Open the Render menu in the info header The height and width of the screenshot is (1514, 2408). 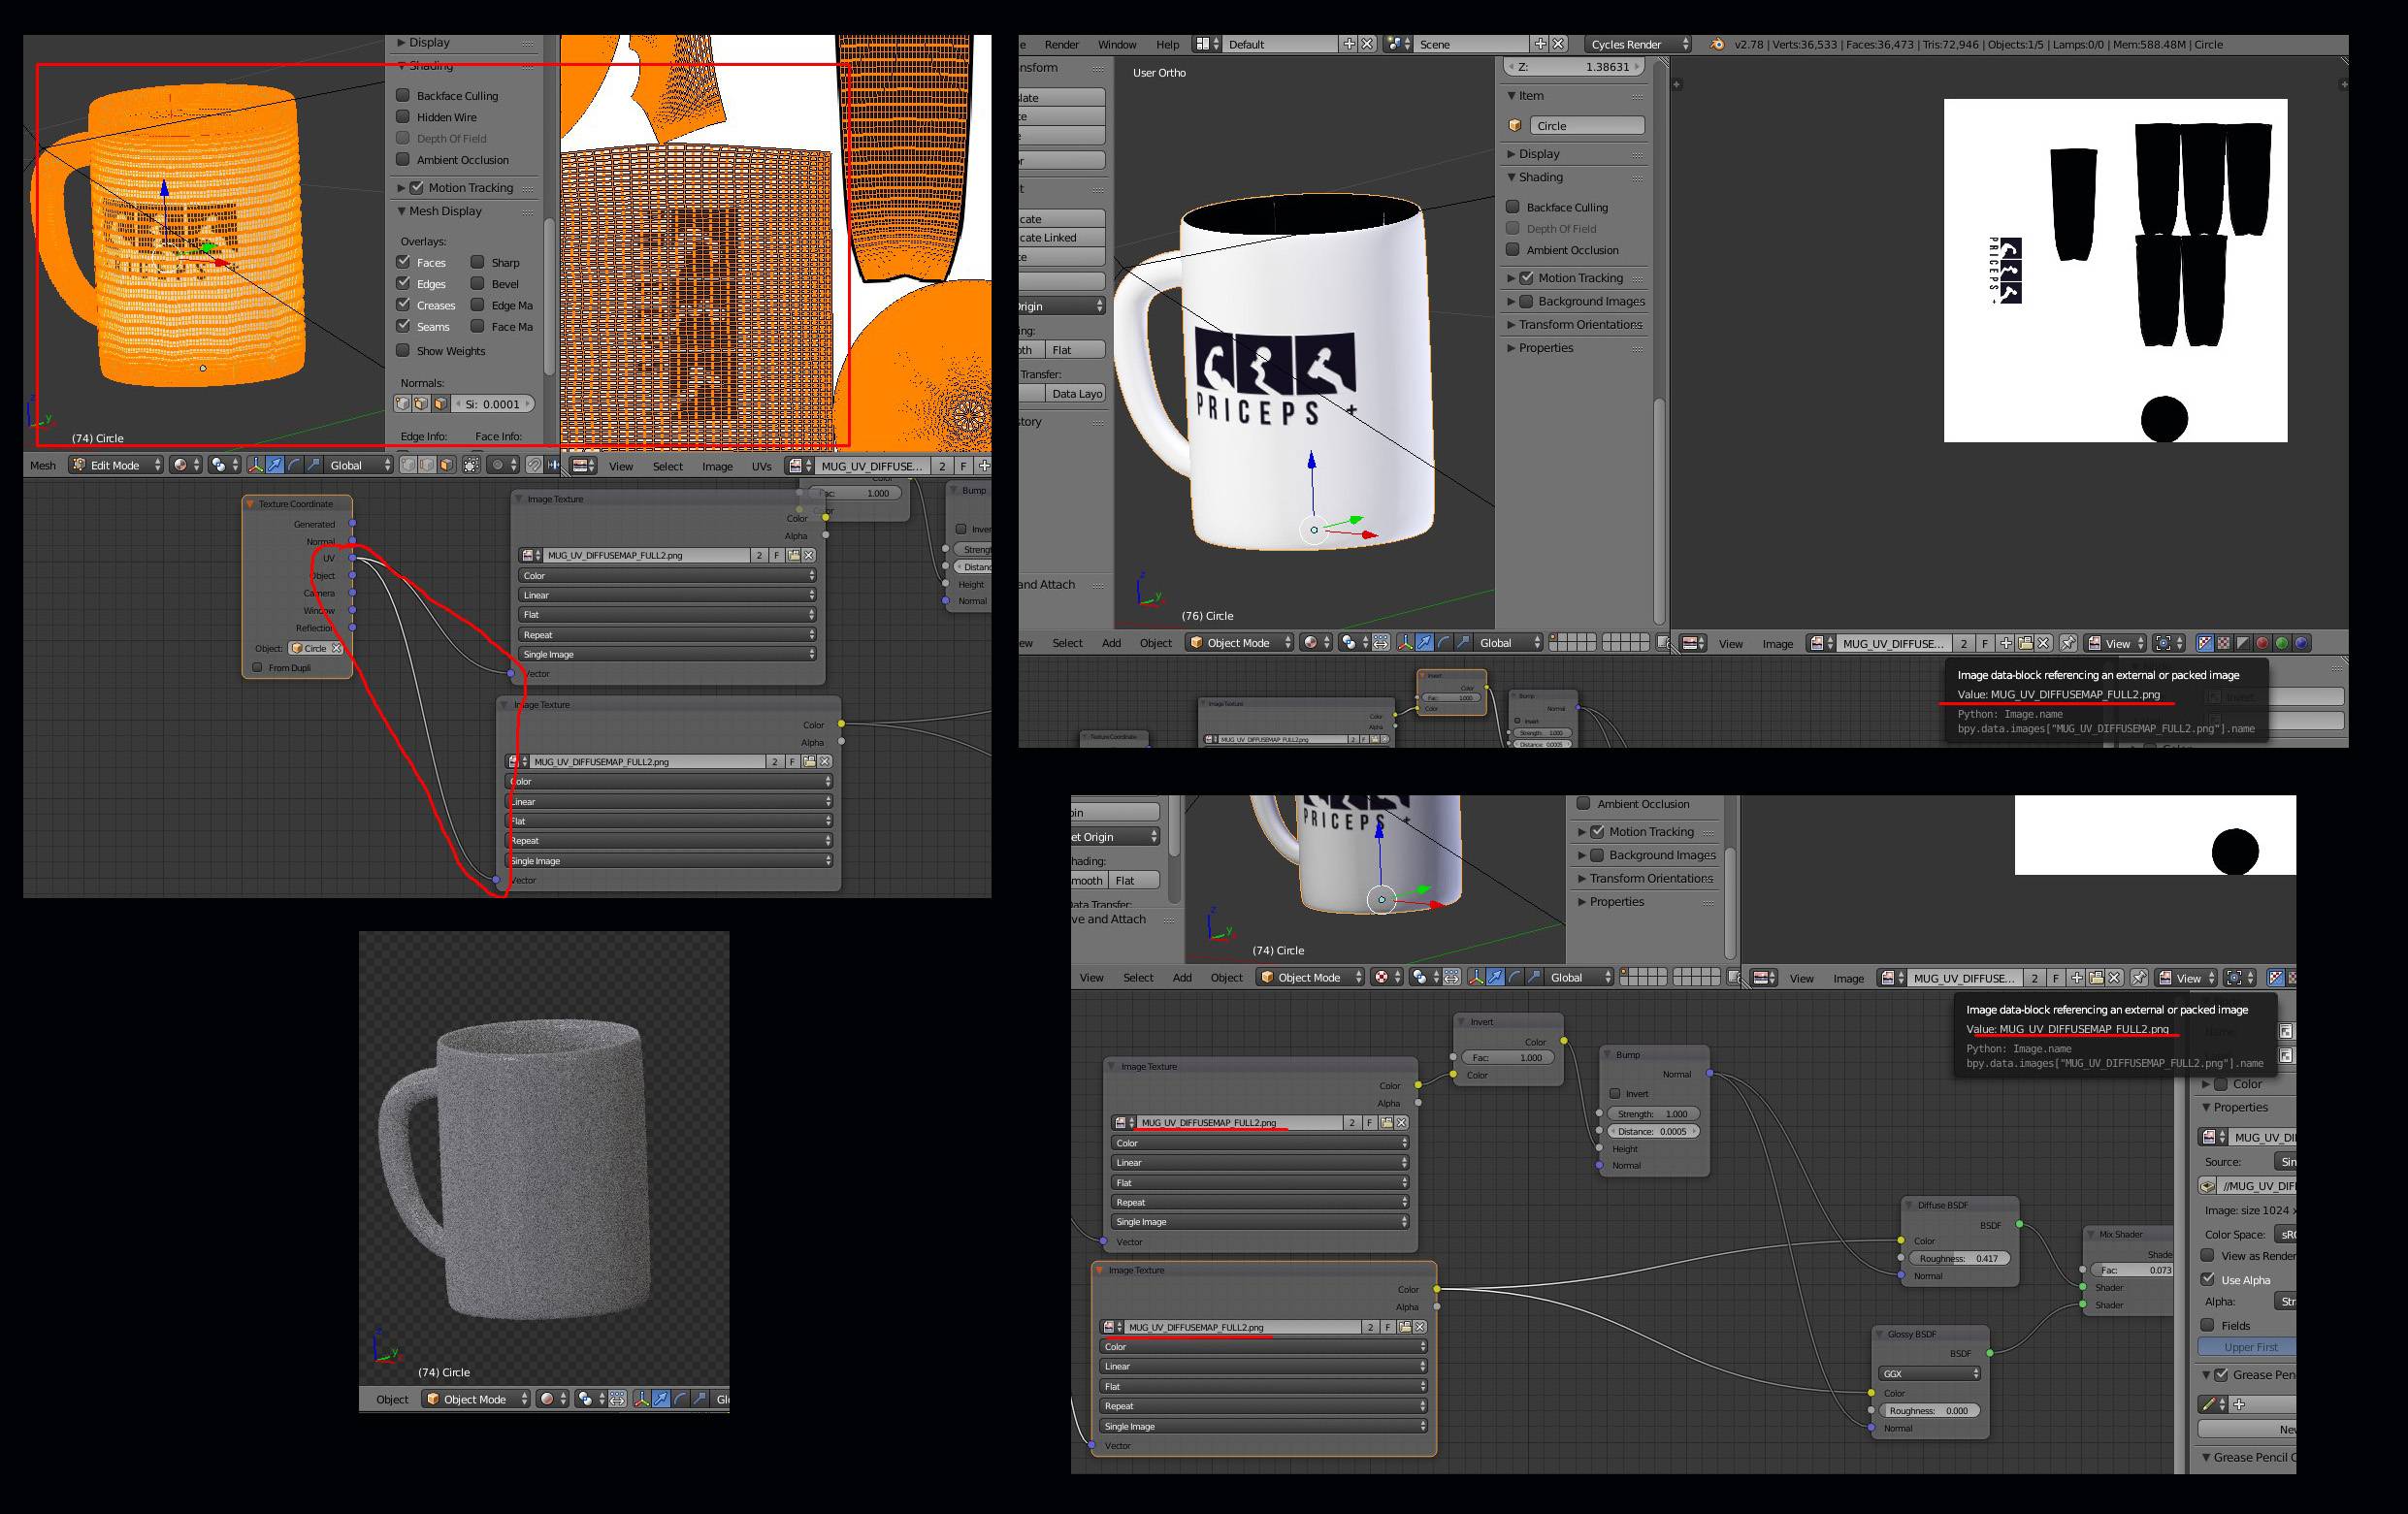(1061, 44)
